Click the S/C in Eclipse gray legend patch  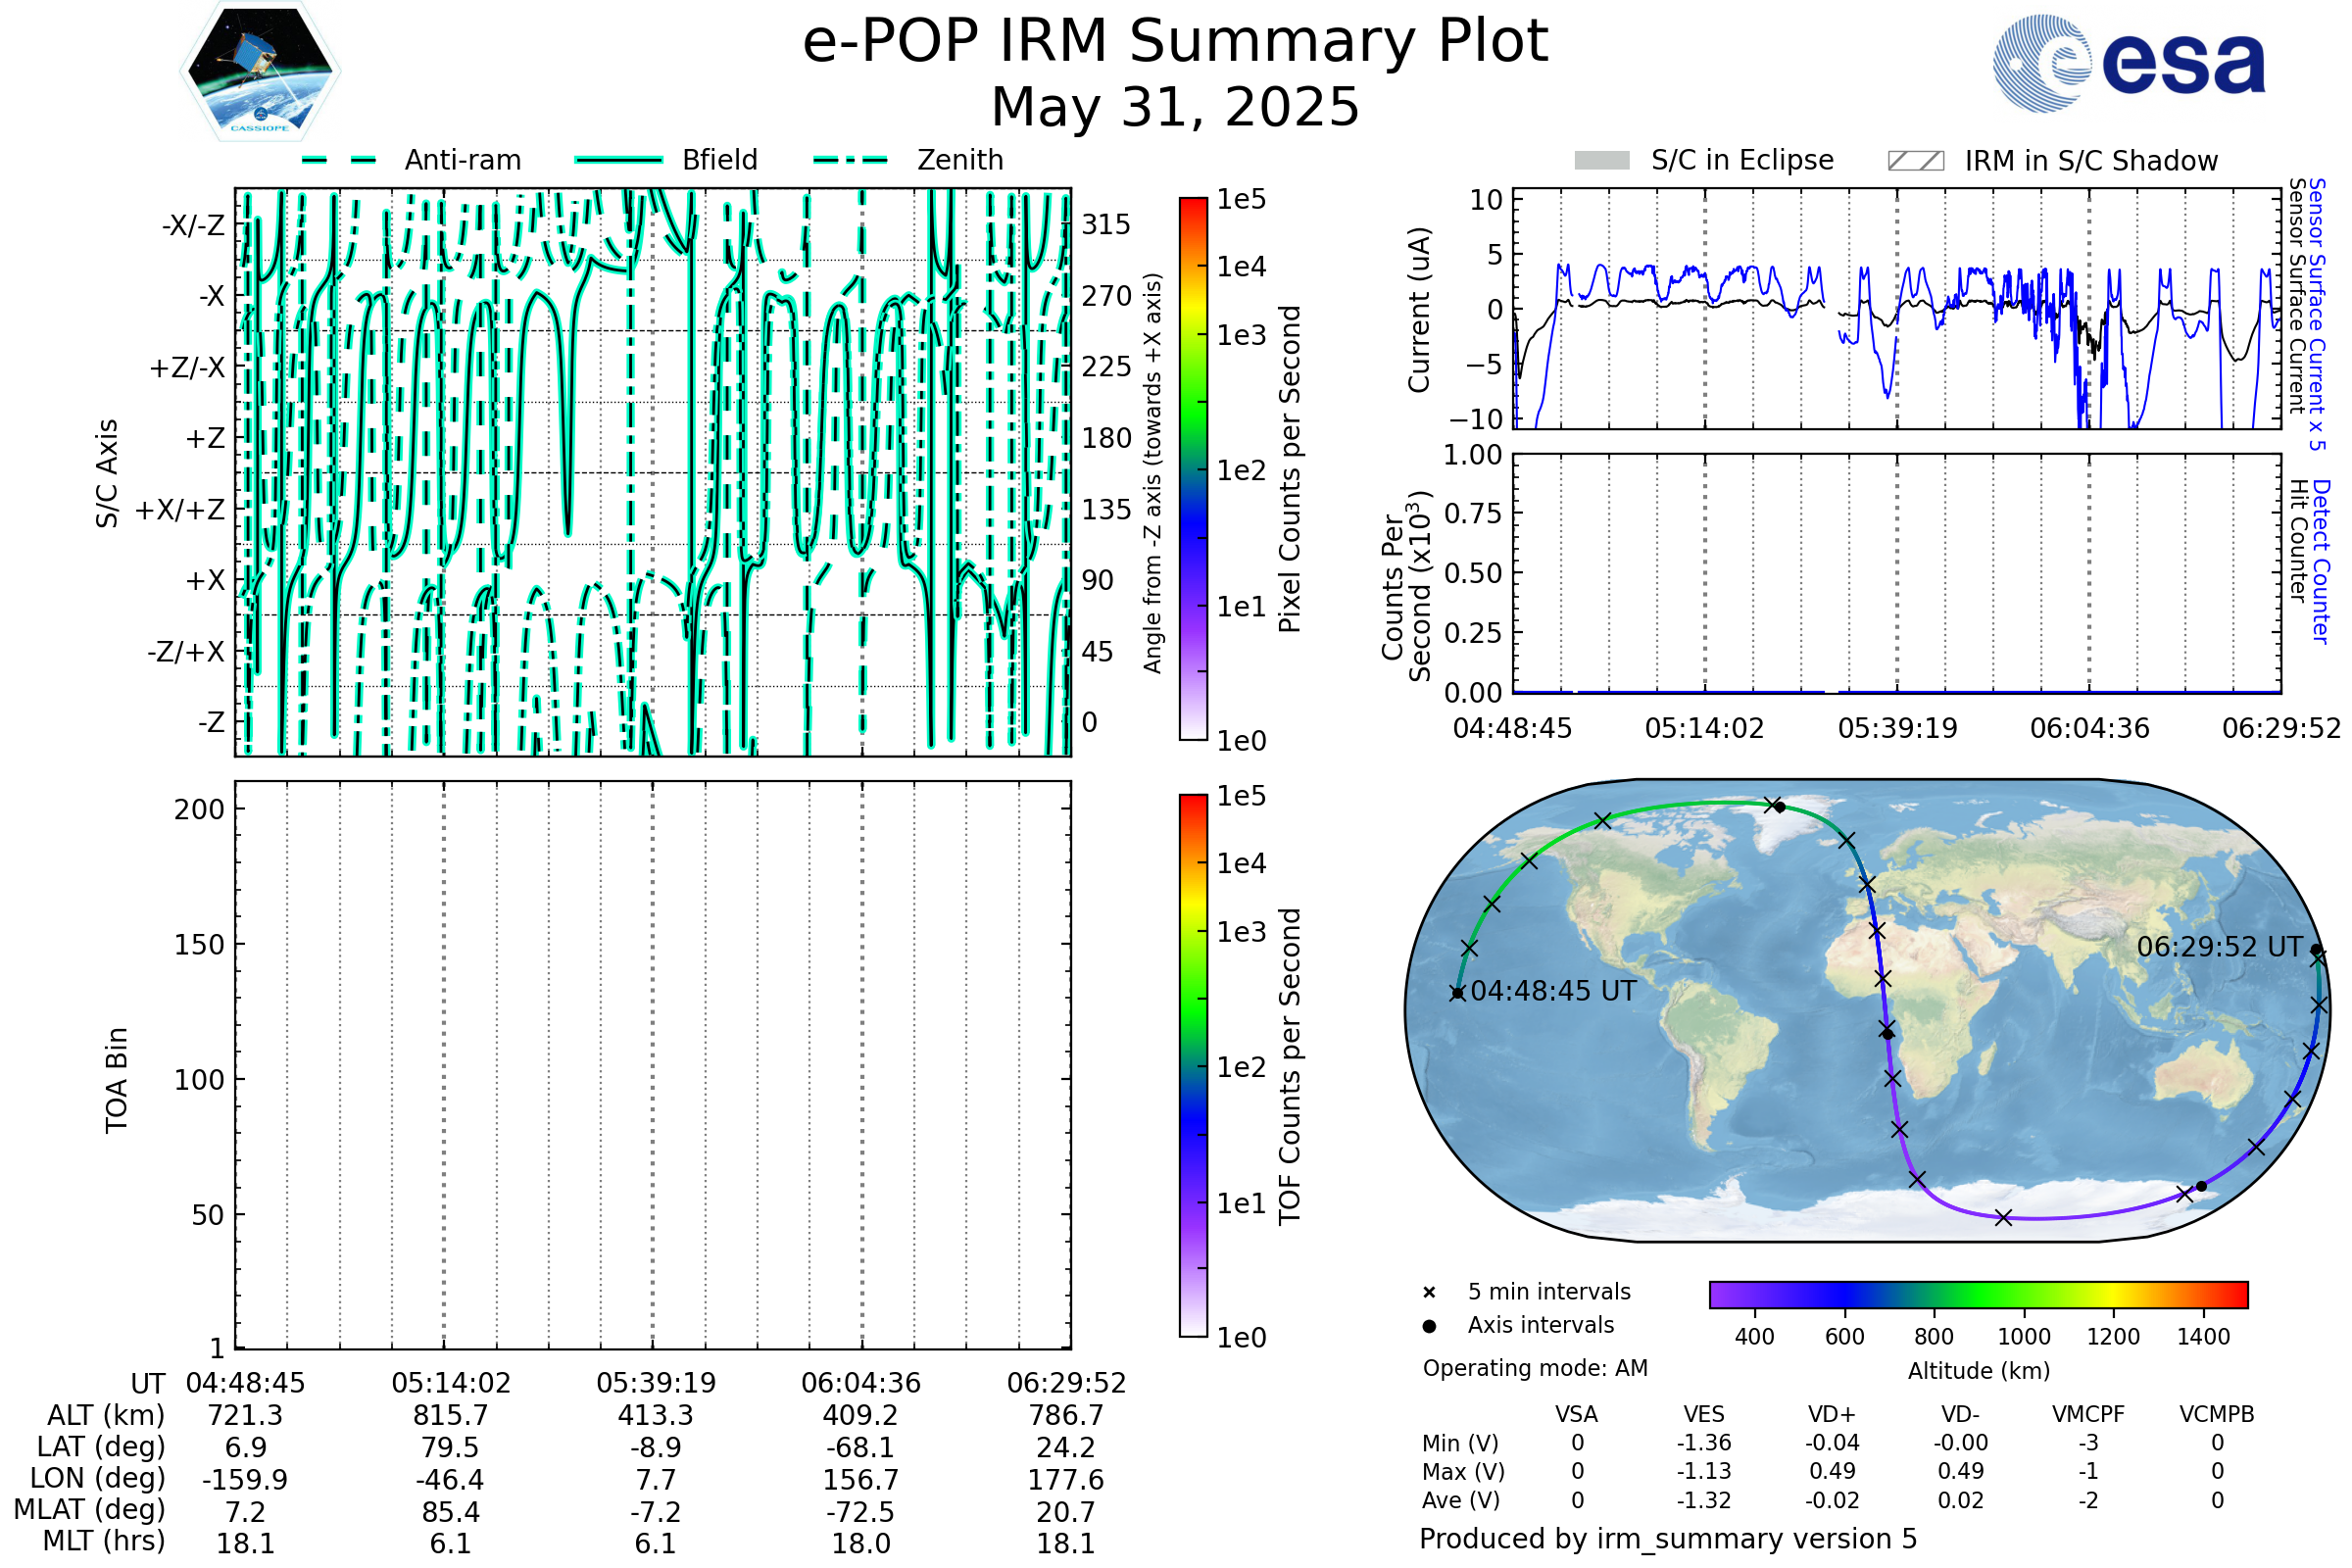coord(1601,161)
